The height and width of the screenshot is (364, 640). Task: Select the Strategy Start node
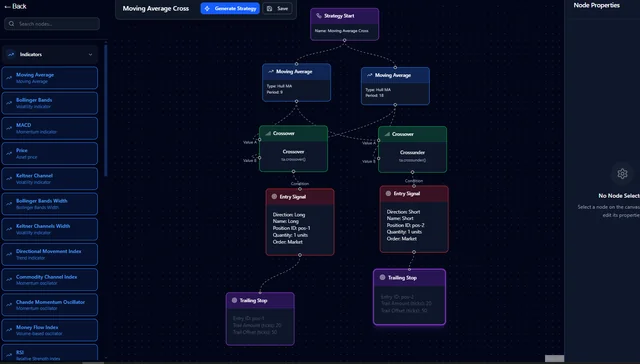click(344, 24)
